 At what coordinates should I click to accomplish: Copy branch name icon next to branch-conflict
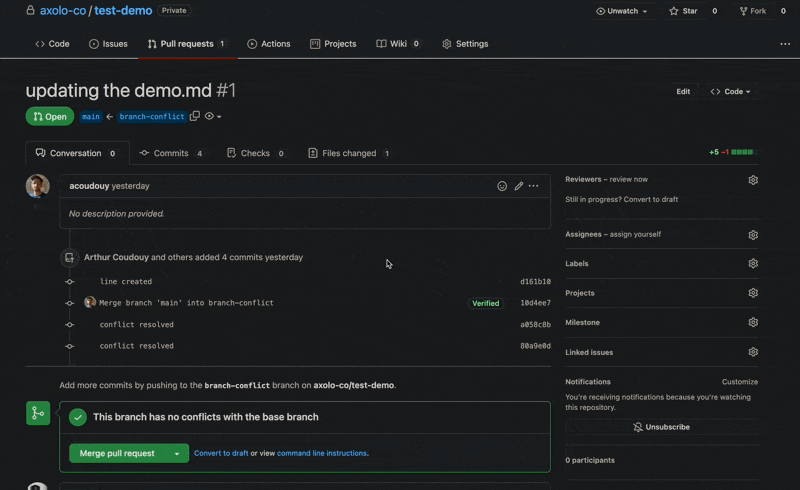[x=194, y=116]
